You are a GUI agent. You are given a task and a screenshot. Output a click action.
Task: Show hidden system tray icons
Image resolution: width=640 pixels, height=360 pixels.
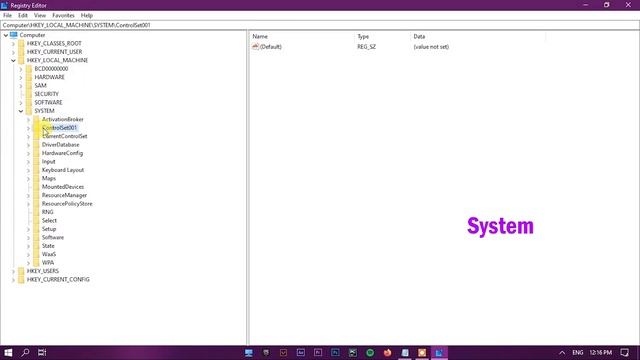562,353
